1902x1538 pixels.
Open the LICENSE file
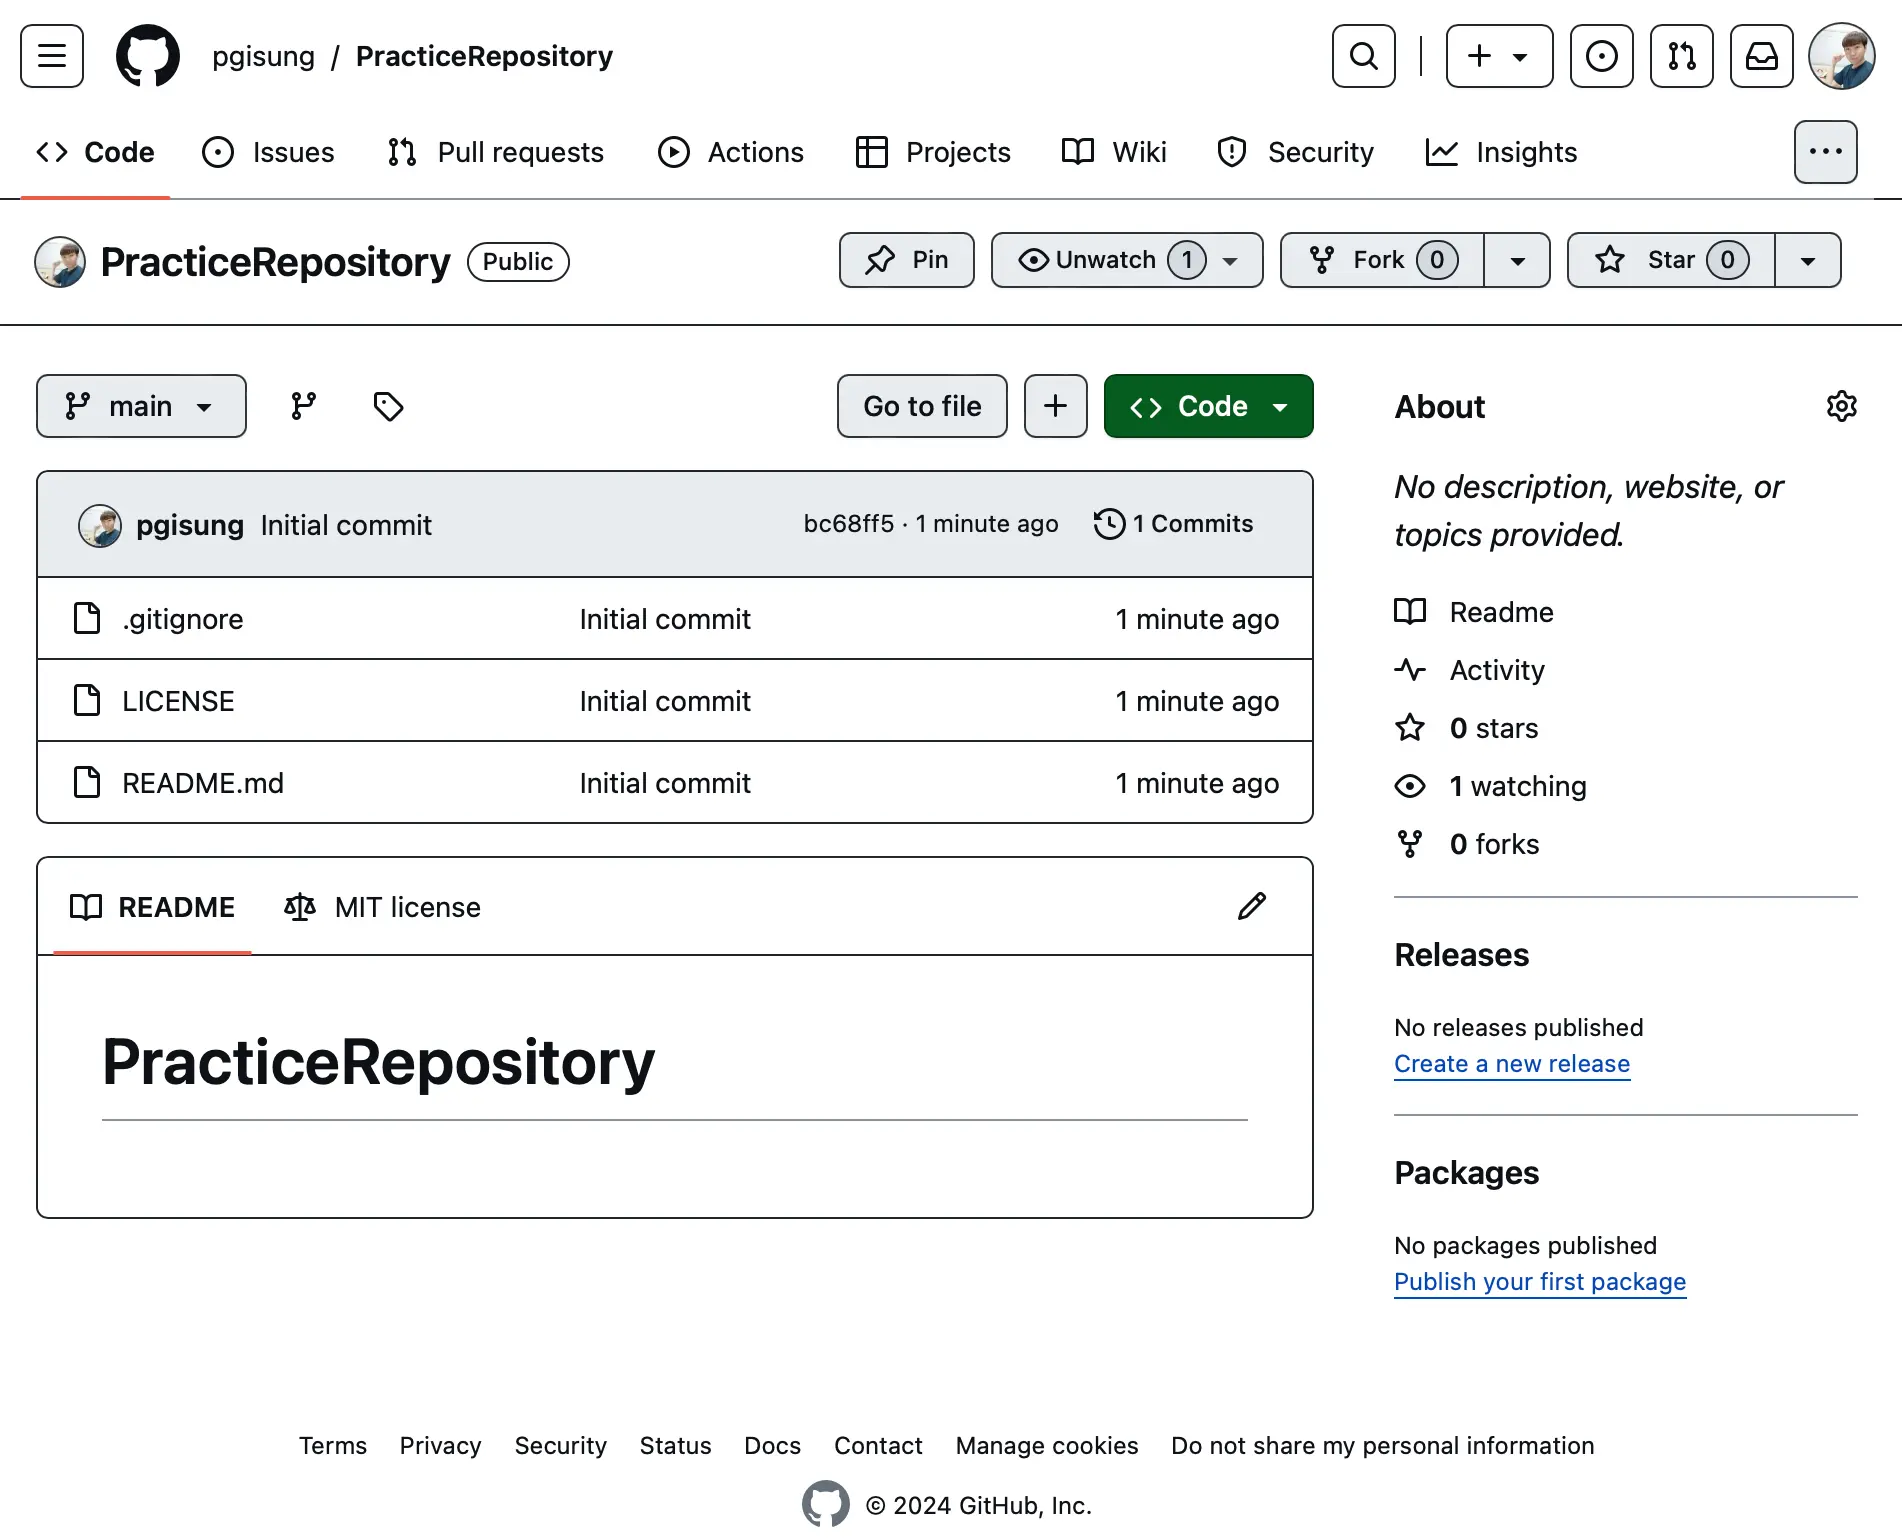(x=178, y=701)
